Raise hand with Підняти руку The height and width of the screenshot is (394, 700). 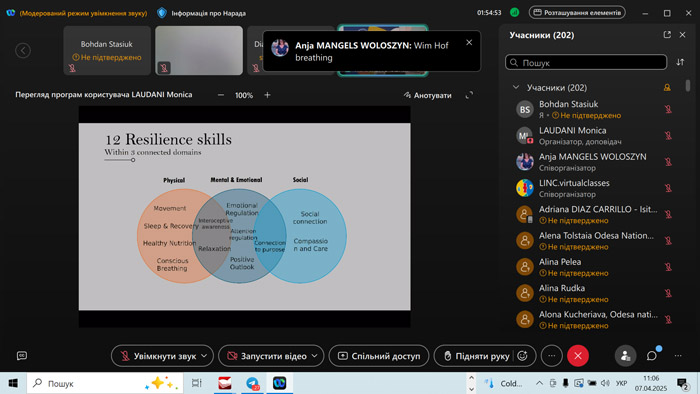(476, 356)
